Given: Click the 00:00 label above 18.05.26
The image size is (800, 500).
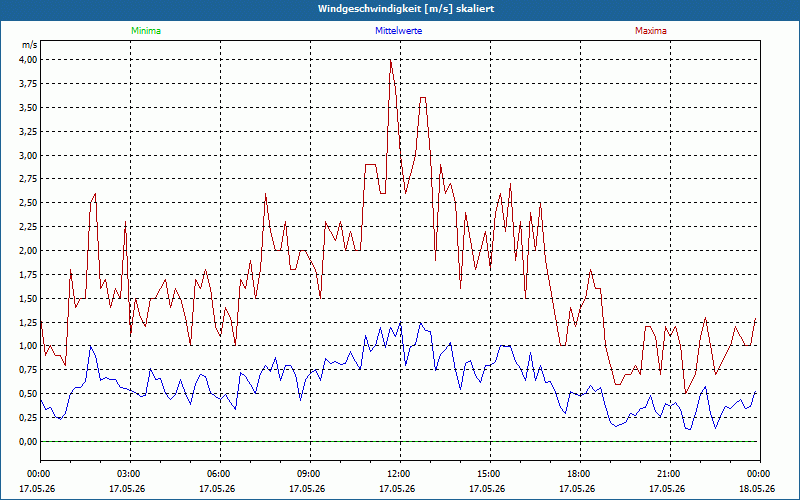Looking at the screenshot, I should [760, 474].
